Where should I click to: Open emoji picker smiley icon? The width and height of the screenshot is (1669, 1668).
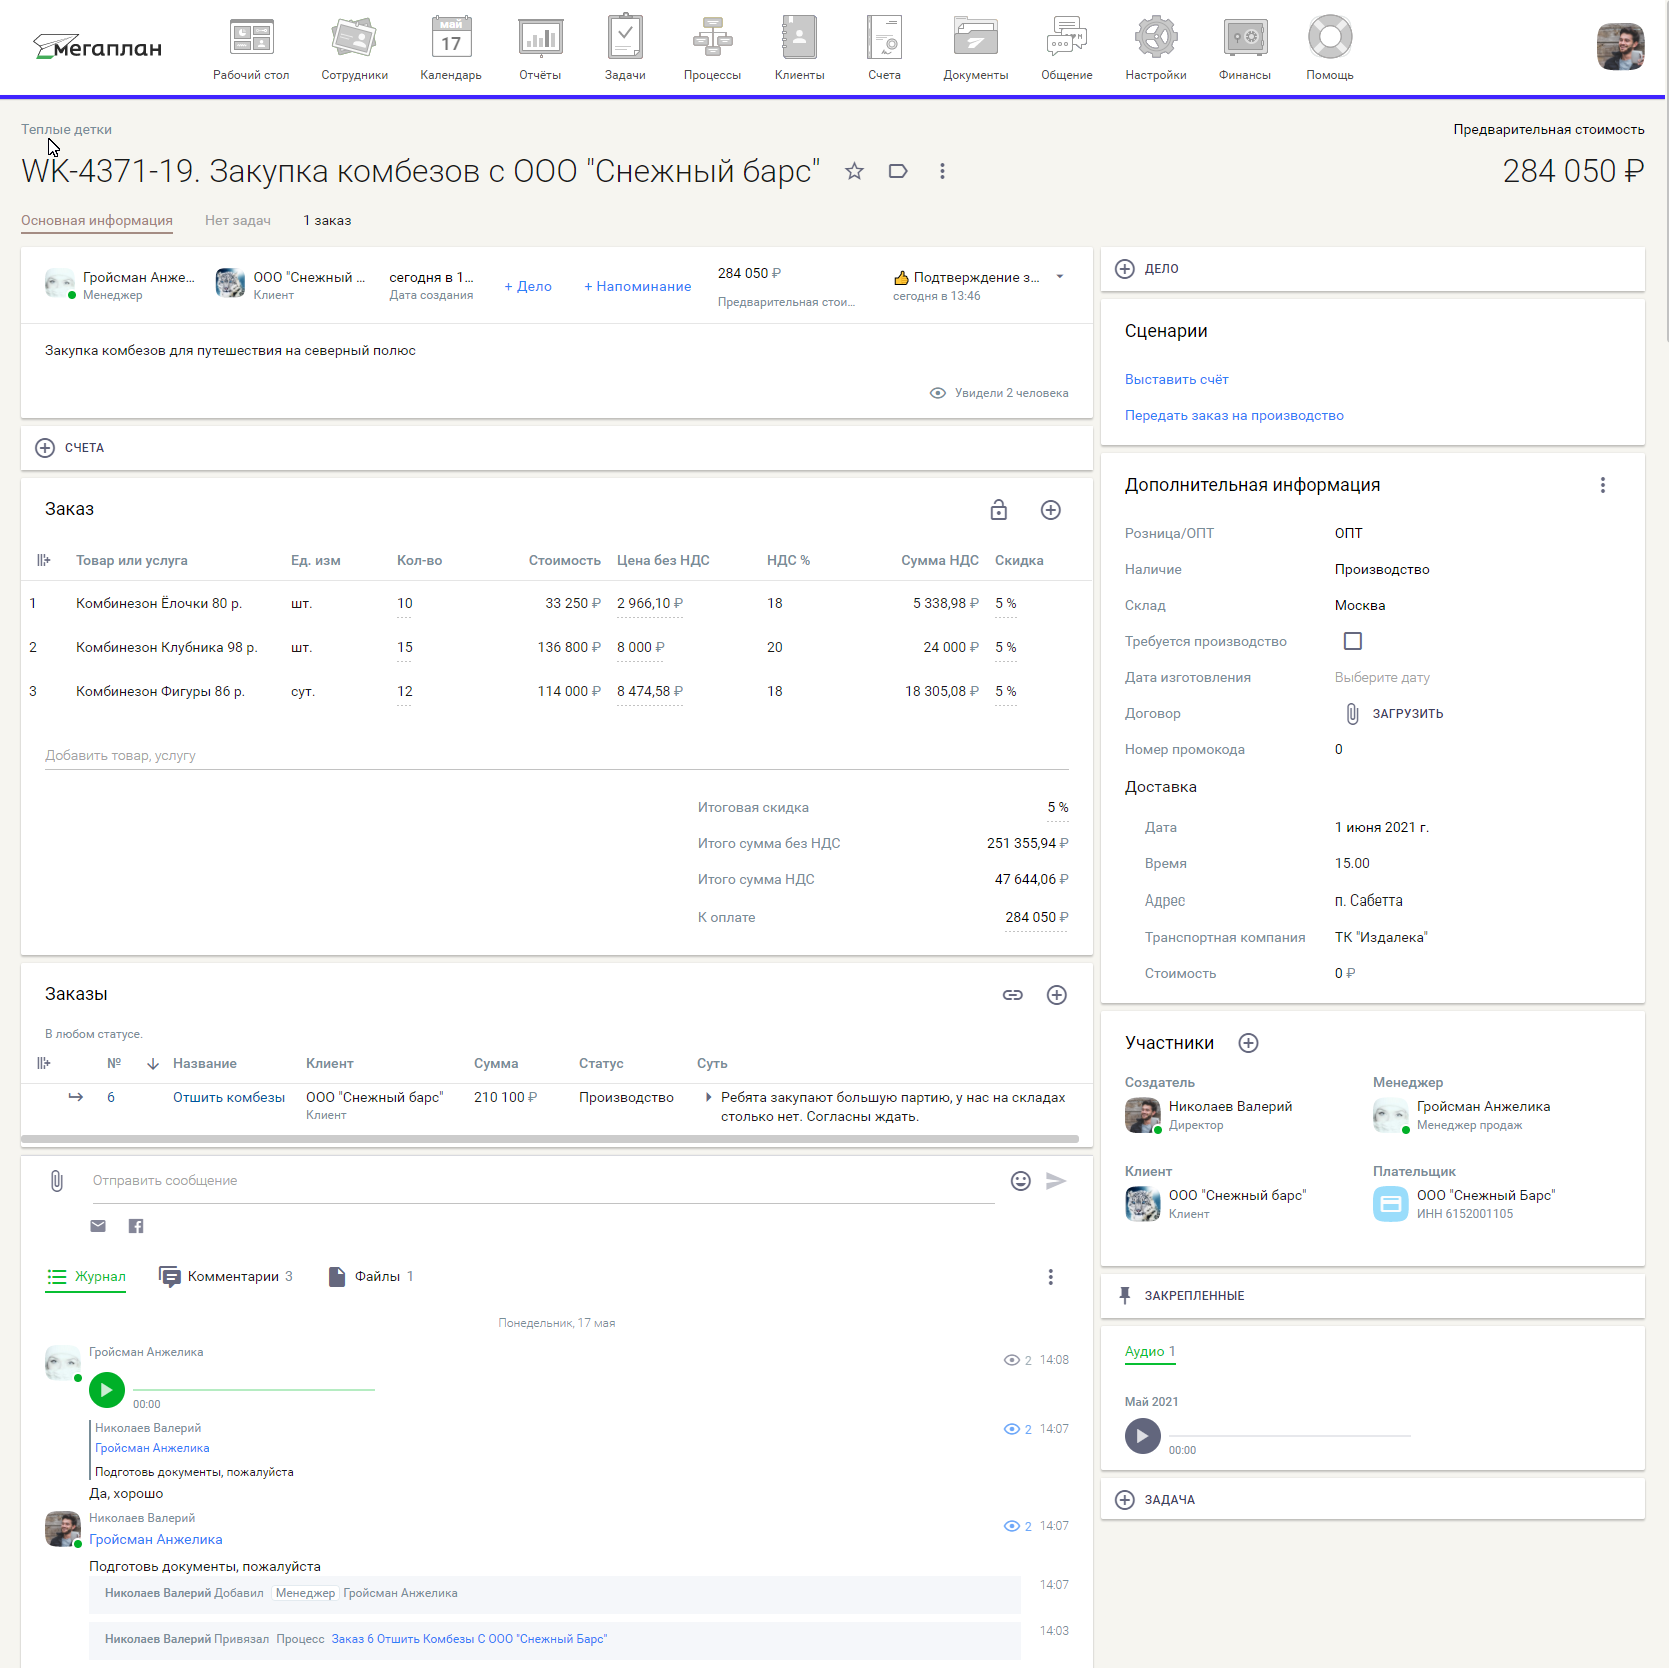click(1020, 1181)
